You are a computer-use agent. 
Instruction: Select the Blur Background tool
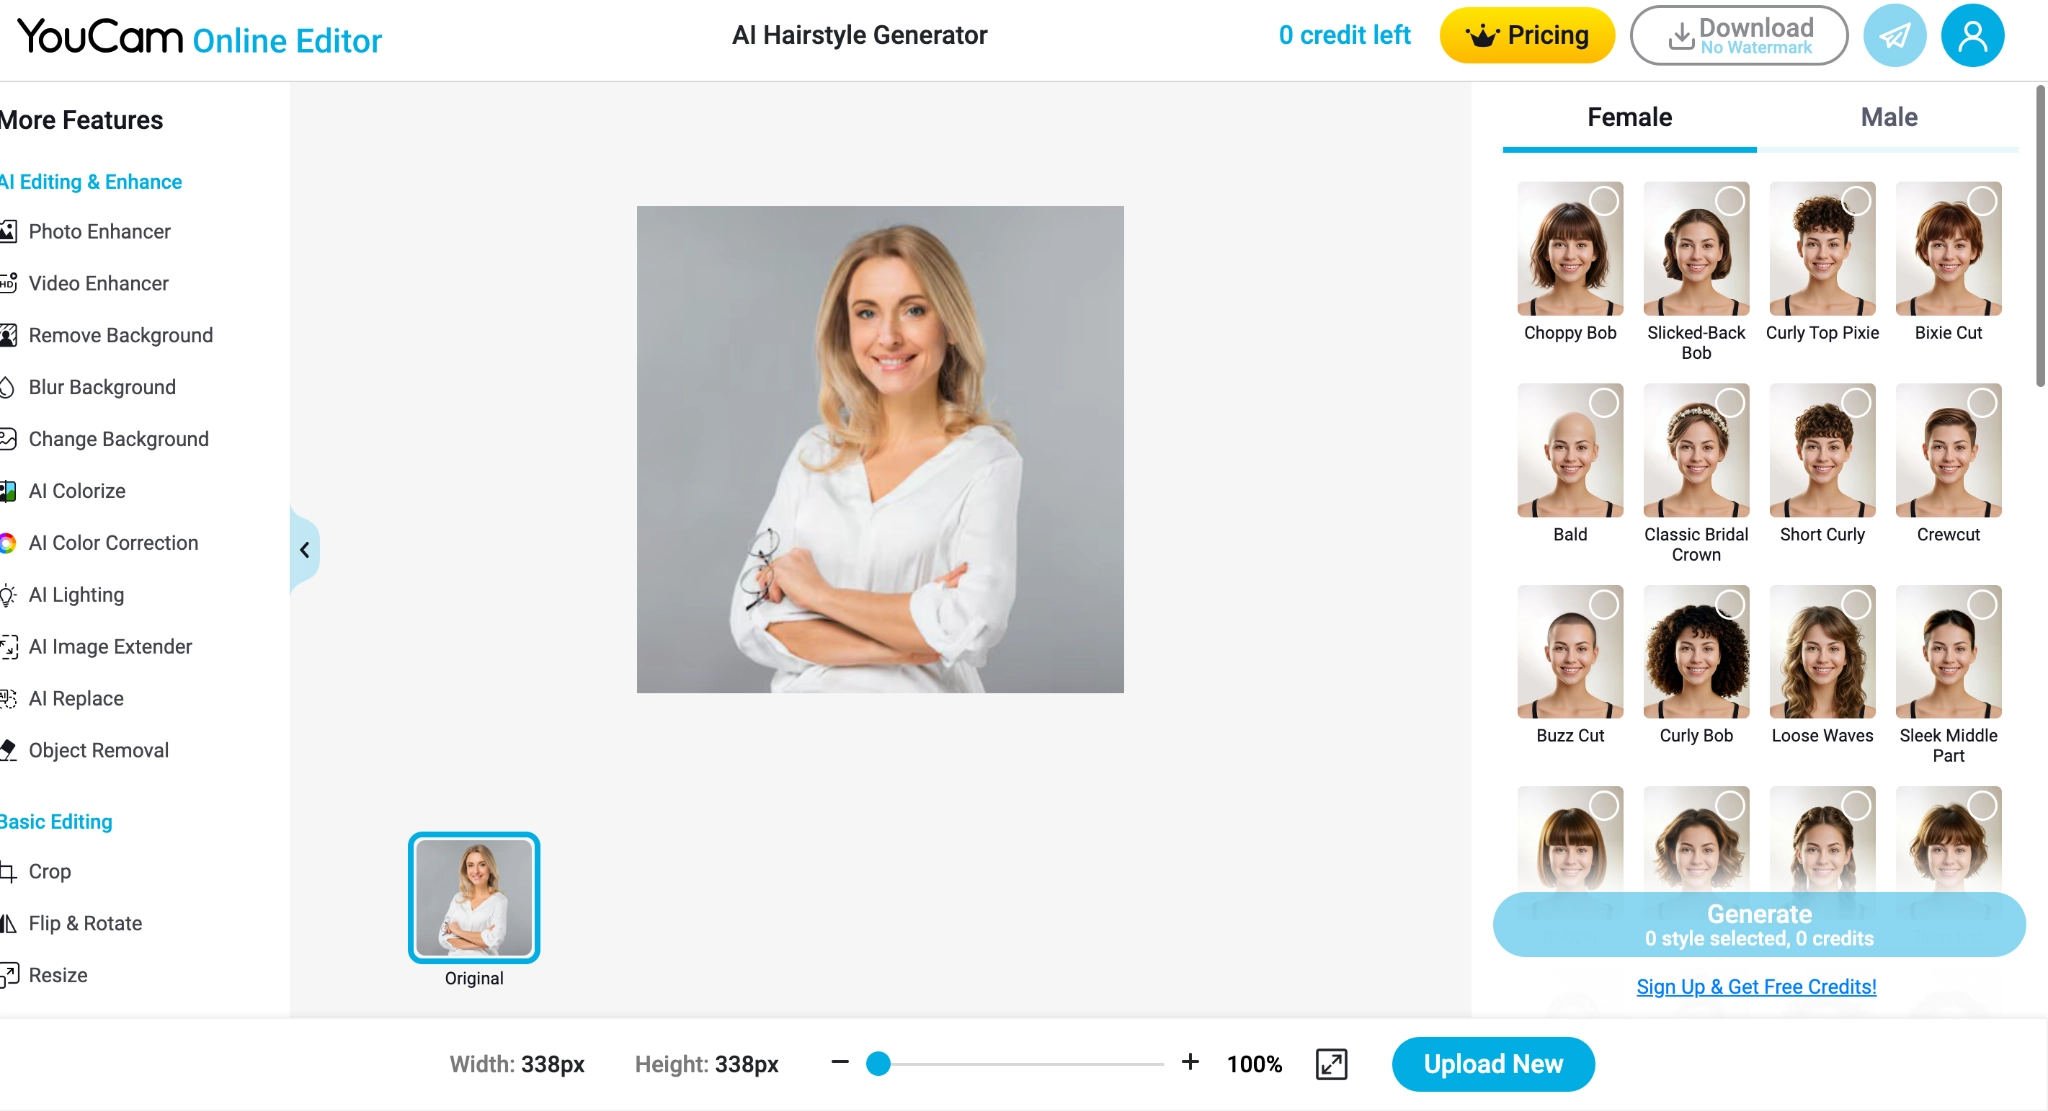click(x=101, y=387)
